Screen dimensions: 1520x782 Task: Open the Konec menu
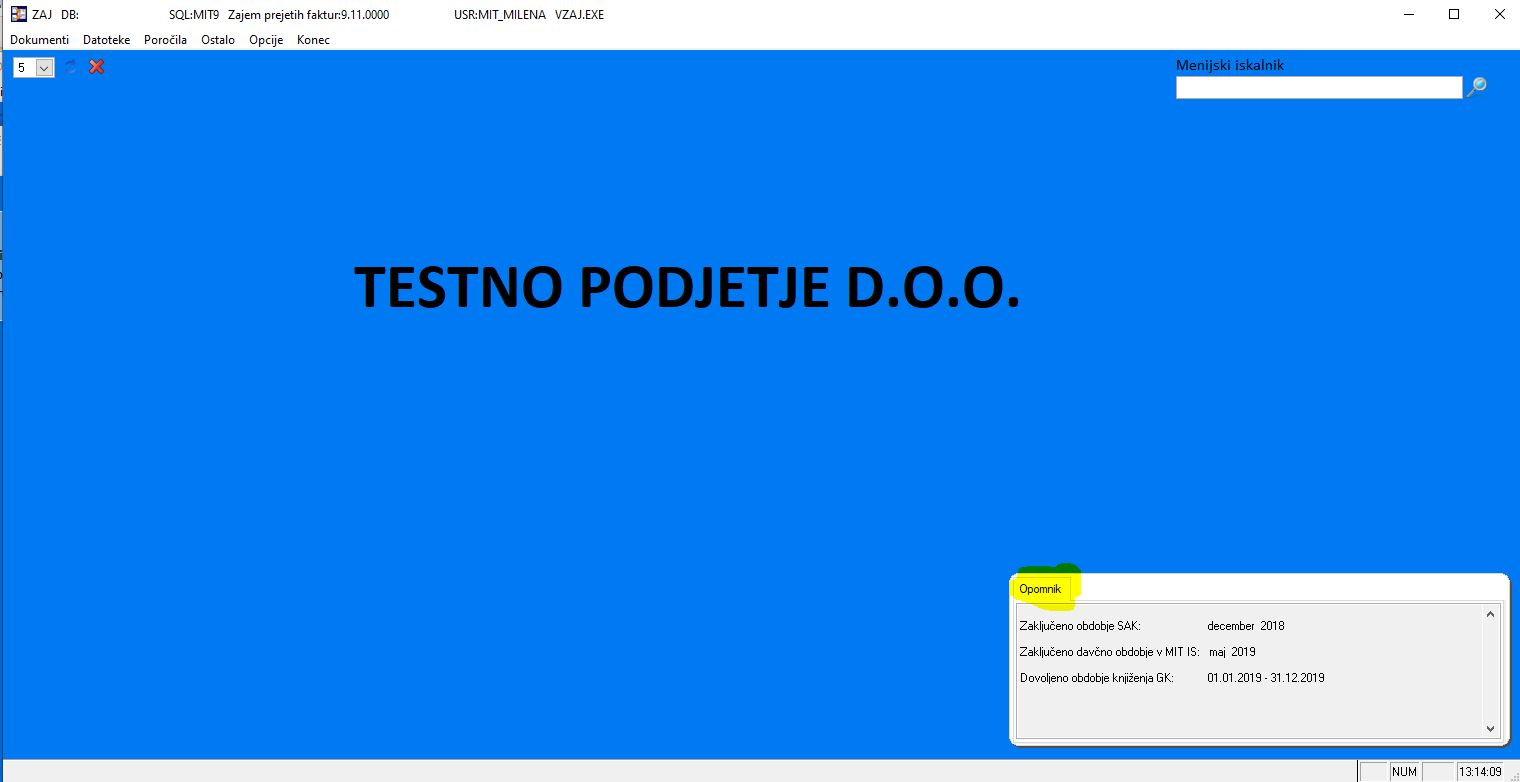point(313,40)
